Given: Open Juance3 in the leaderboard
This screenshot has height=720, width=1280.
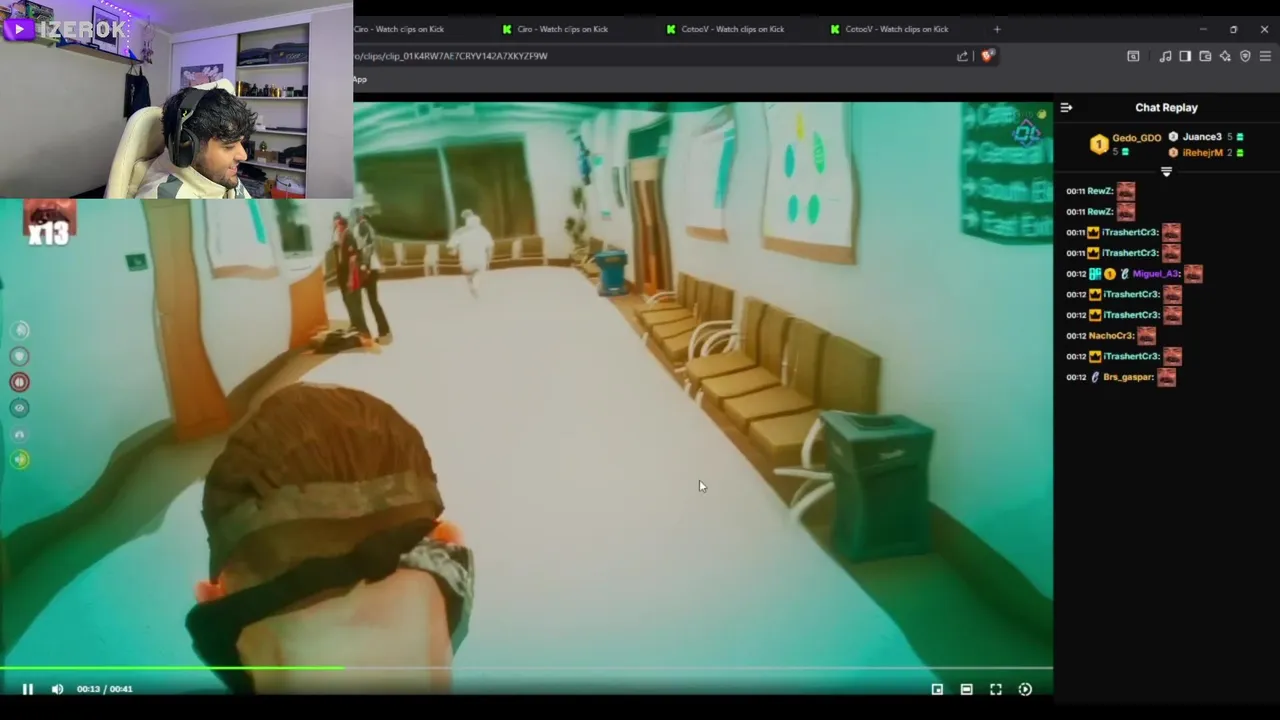Looking at the screenshot, I should coord(1202,137).
